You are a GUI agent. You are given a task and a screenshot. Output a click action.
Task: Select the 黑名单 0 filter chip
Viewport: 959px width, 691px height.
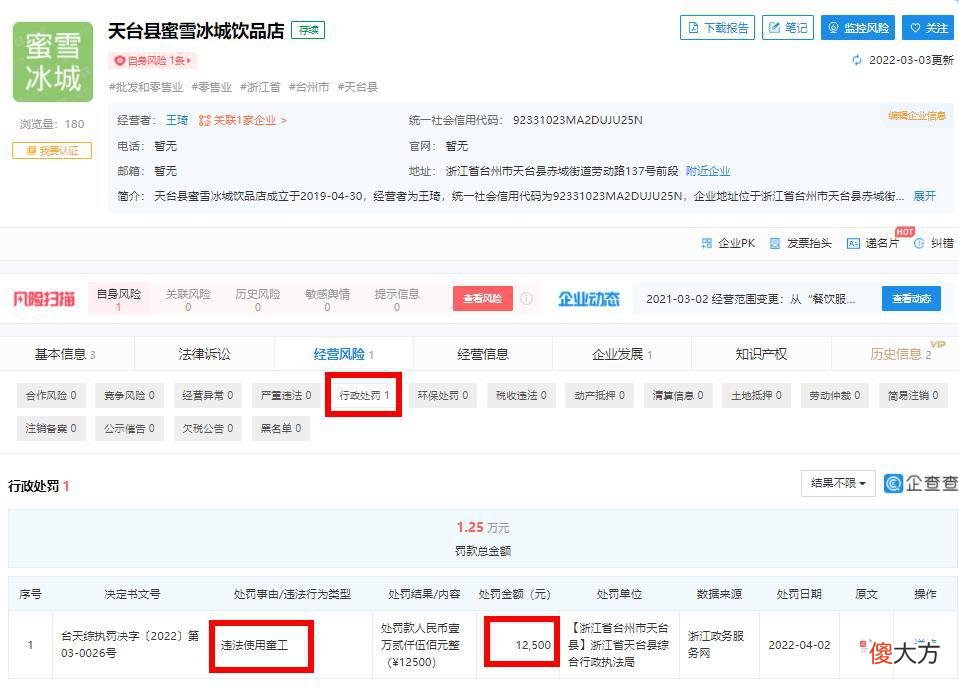pos(281,429)
